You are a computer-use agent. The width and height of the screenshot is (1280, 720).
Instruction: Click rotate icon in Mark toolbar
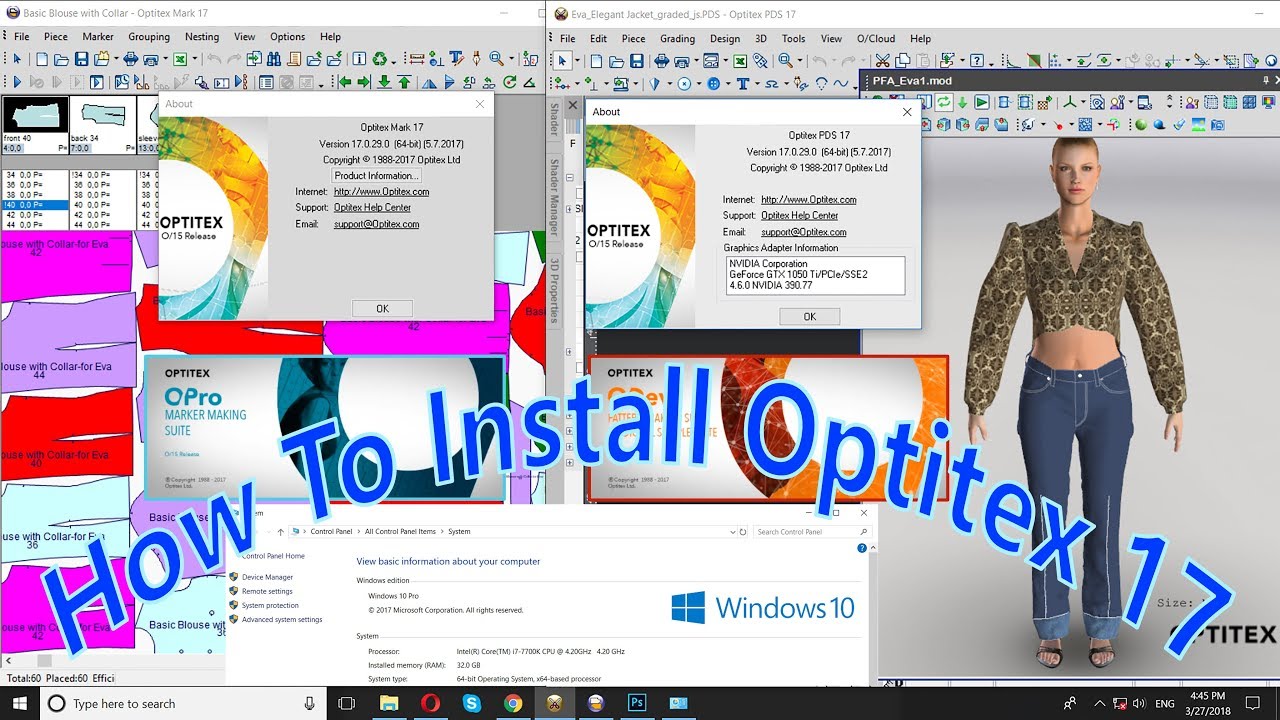coord(509,82)
